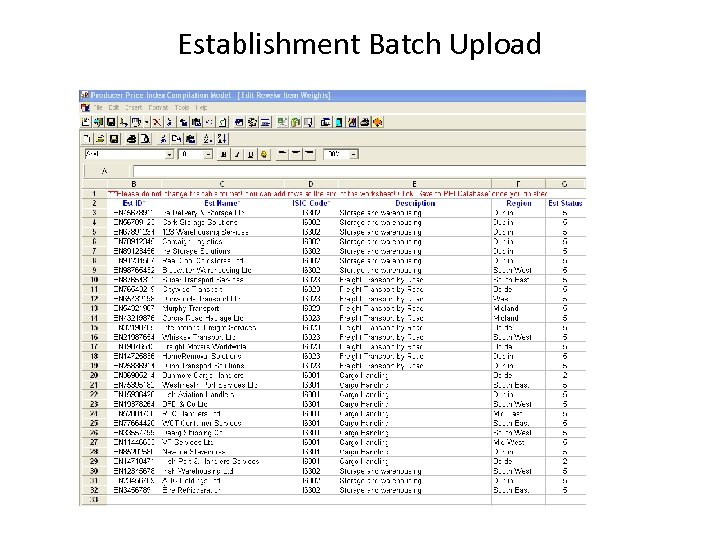
Task: Align cell text to the right
Action: 309,154
